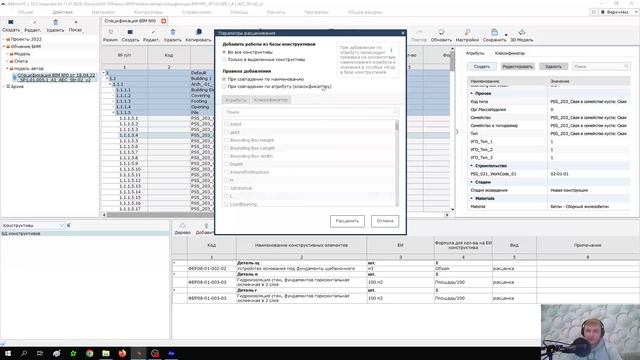
Task: Check the Bounding Box Height checkbox
Action: [x=226, y=140]
